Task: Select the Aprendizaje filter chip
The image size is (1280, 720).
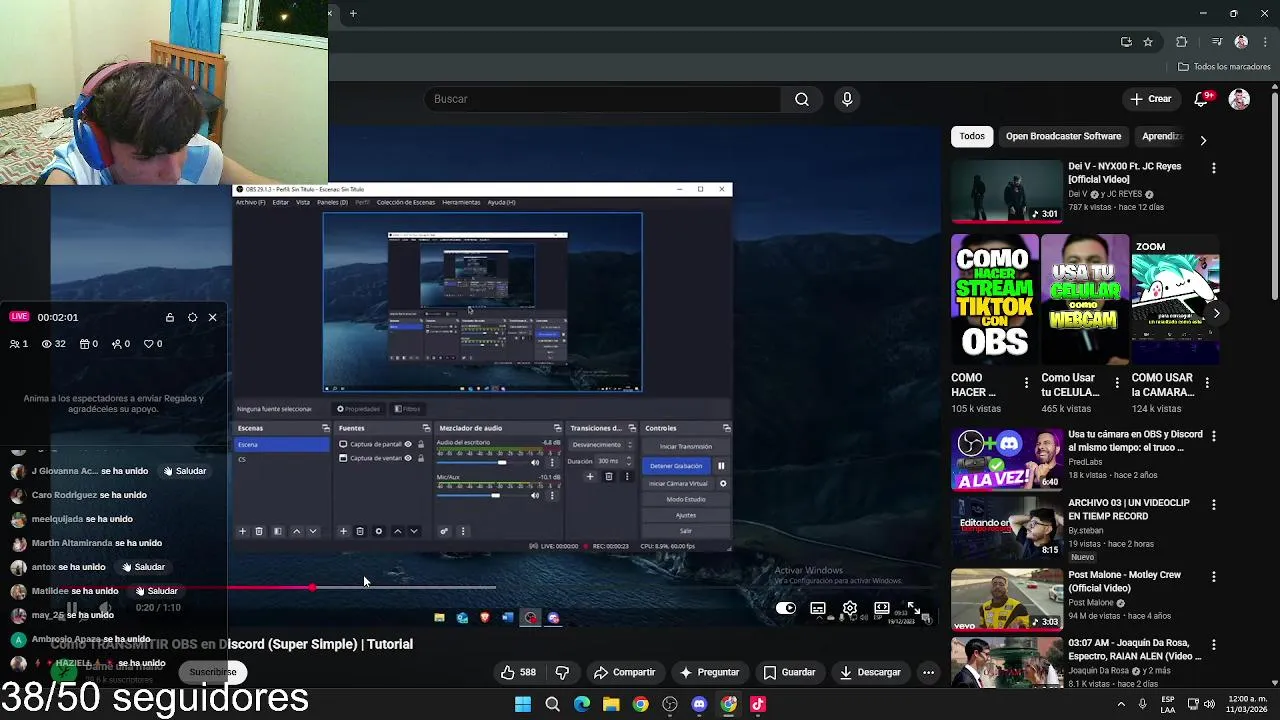Action: coord(1161,136)
